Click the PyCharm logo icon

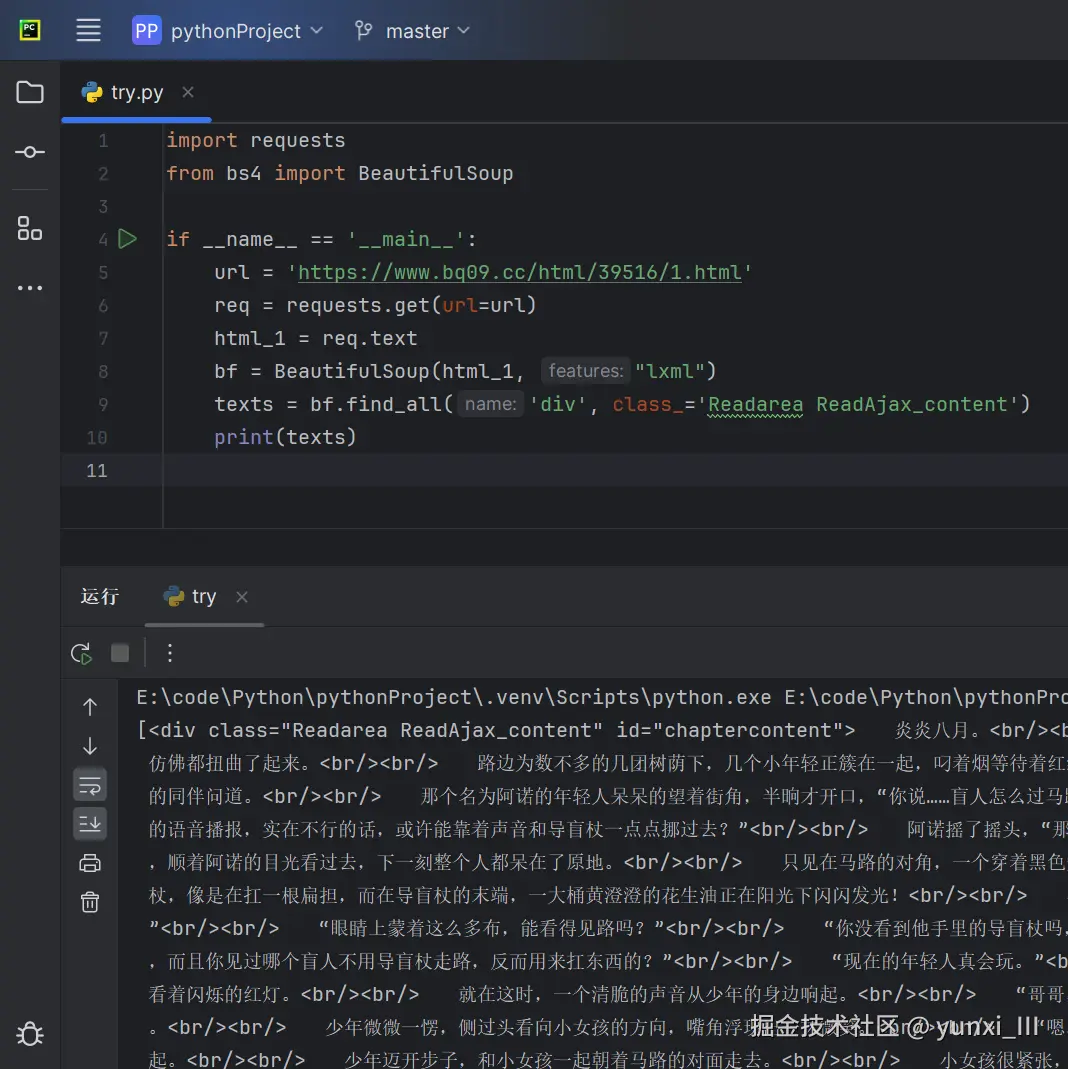pyautogui.click(x=29, y=30)
